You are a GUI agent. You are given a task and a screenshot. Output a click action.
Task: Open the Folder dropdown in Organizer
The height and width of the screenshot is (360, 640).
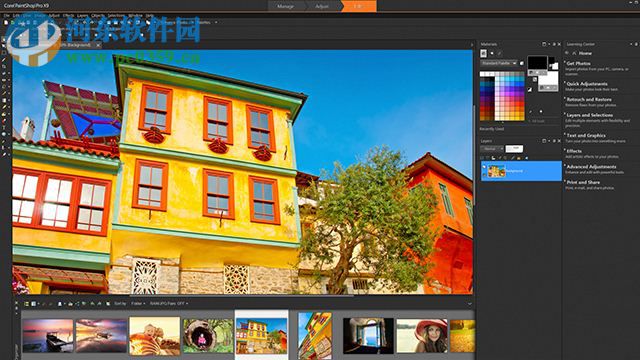[x=138, y=304]
